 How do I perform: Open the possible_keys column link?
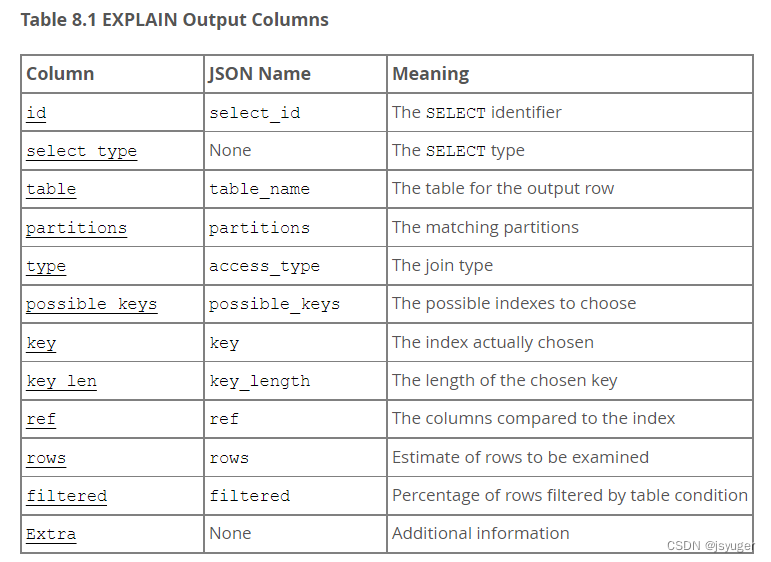pyautogui.click(x=91, y=304)
